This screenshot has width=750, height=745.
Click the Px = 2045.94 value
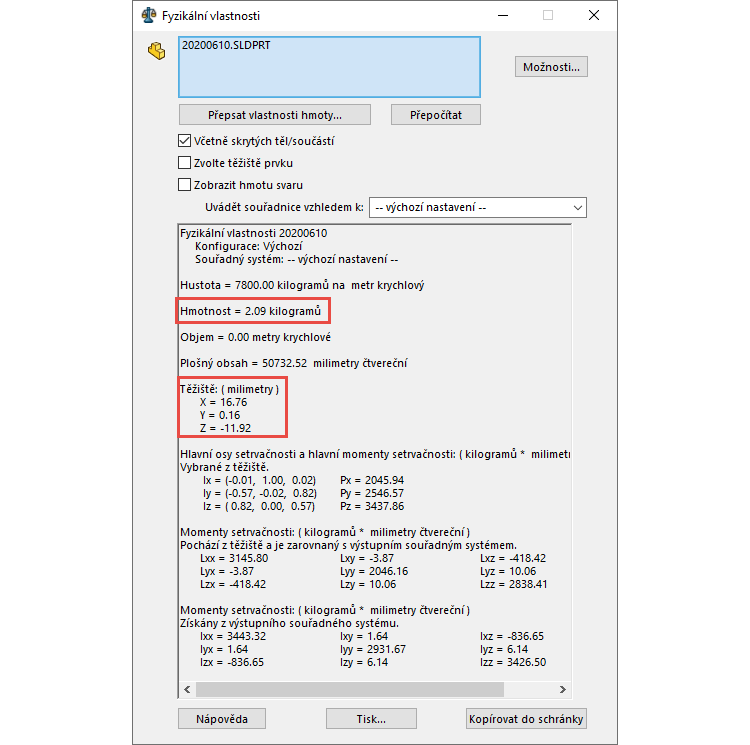click(x=372, y=480)
